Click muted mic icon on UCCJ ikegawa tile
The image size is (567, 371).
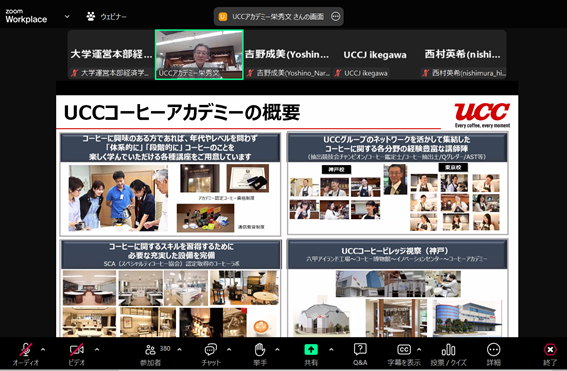[x=338, y=73]
